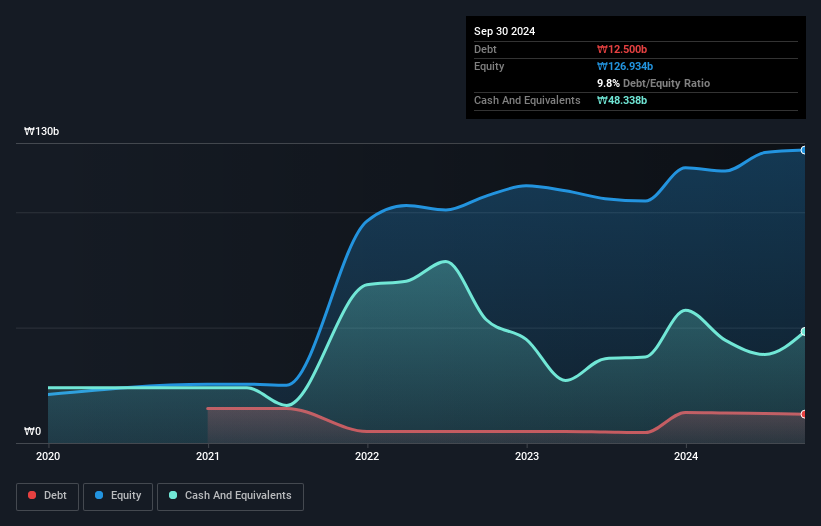This screenshot has width=821, height=526.
Task: Click the ₩126.934b equity value
Action: pyautogui.click(x=625, y=66)
